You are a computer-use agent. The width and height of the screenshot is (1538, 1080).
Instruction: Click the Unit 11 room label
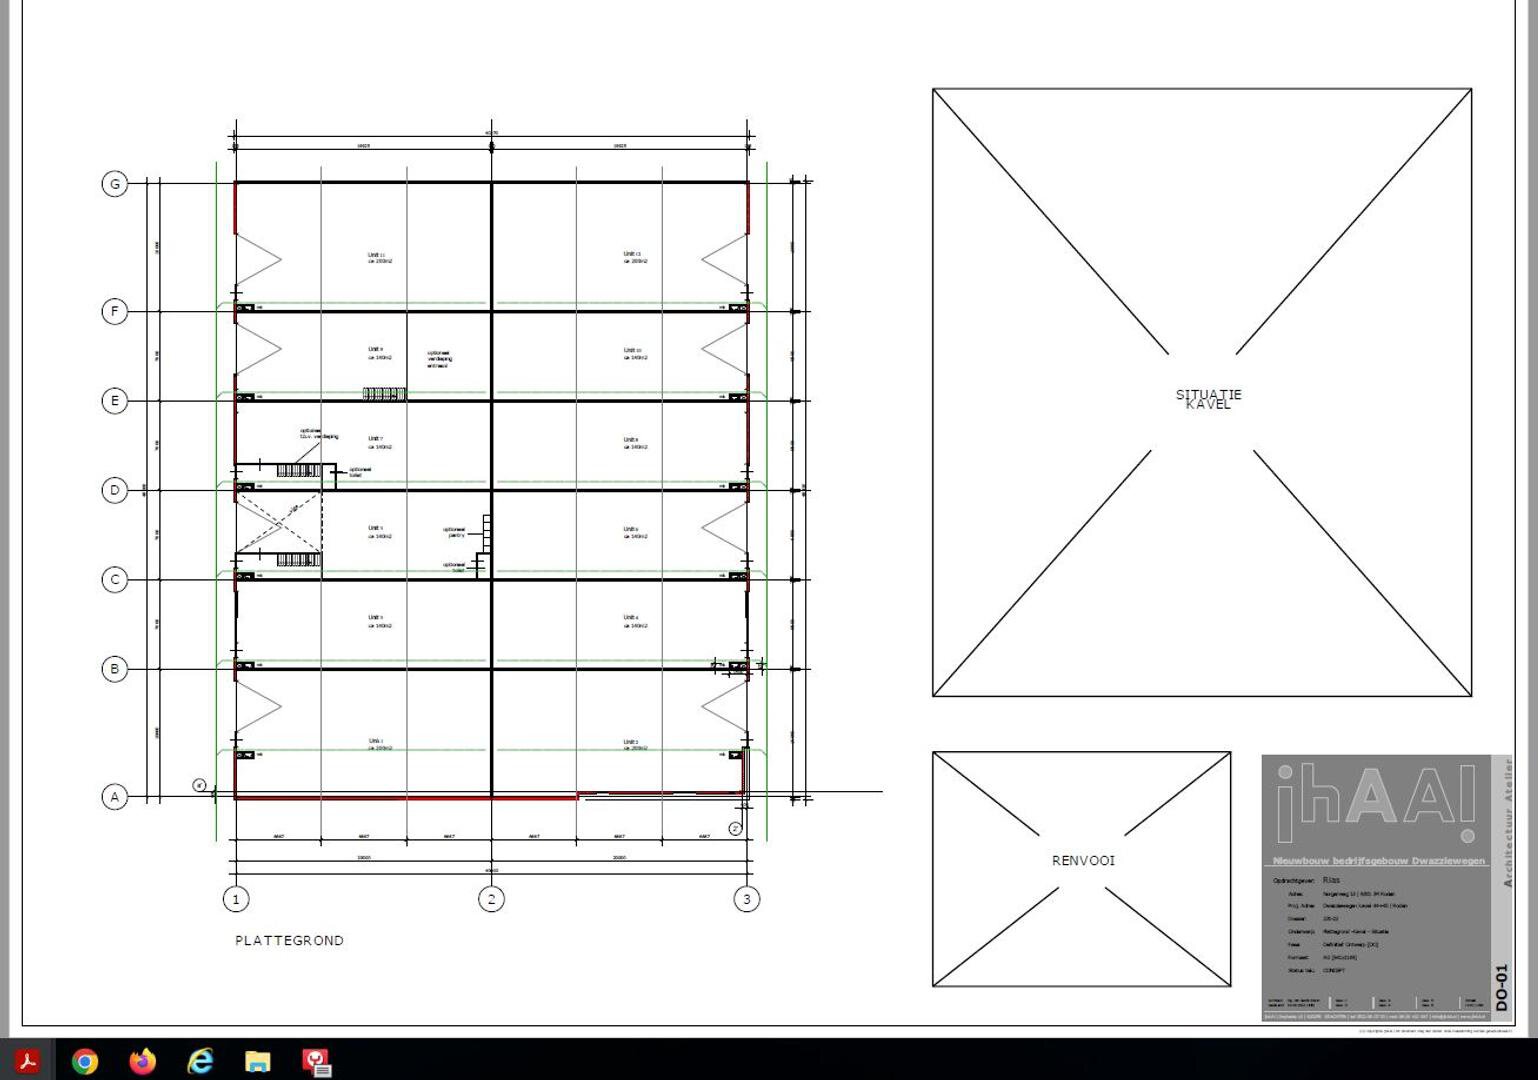pyautogui.click(x=379, y=258)
